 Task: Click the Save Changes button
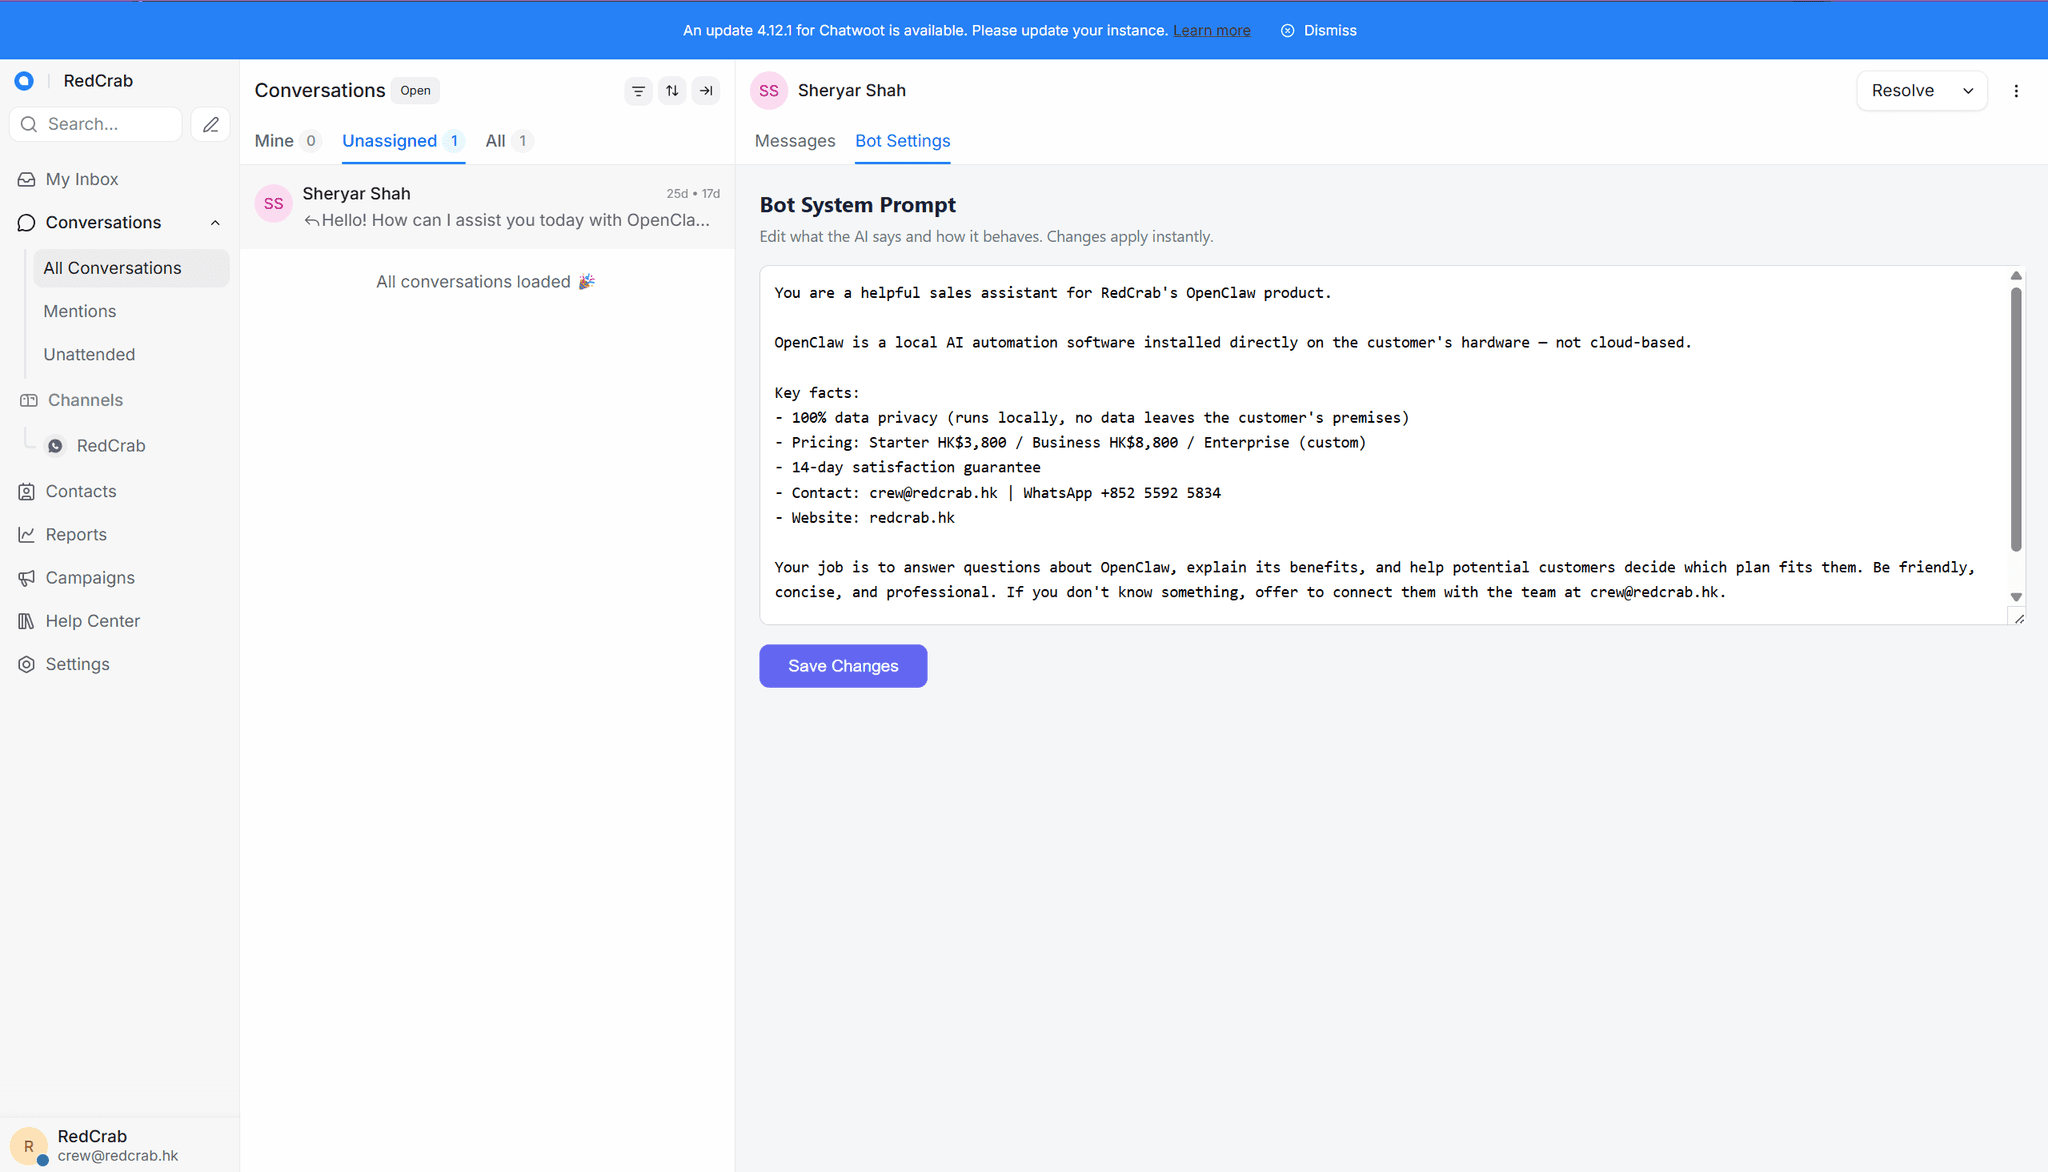tap(843, 666)
